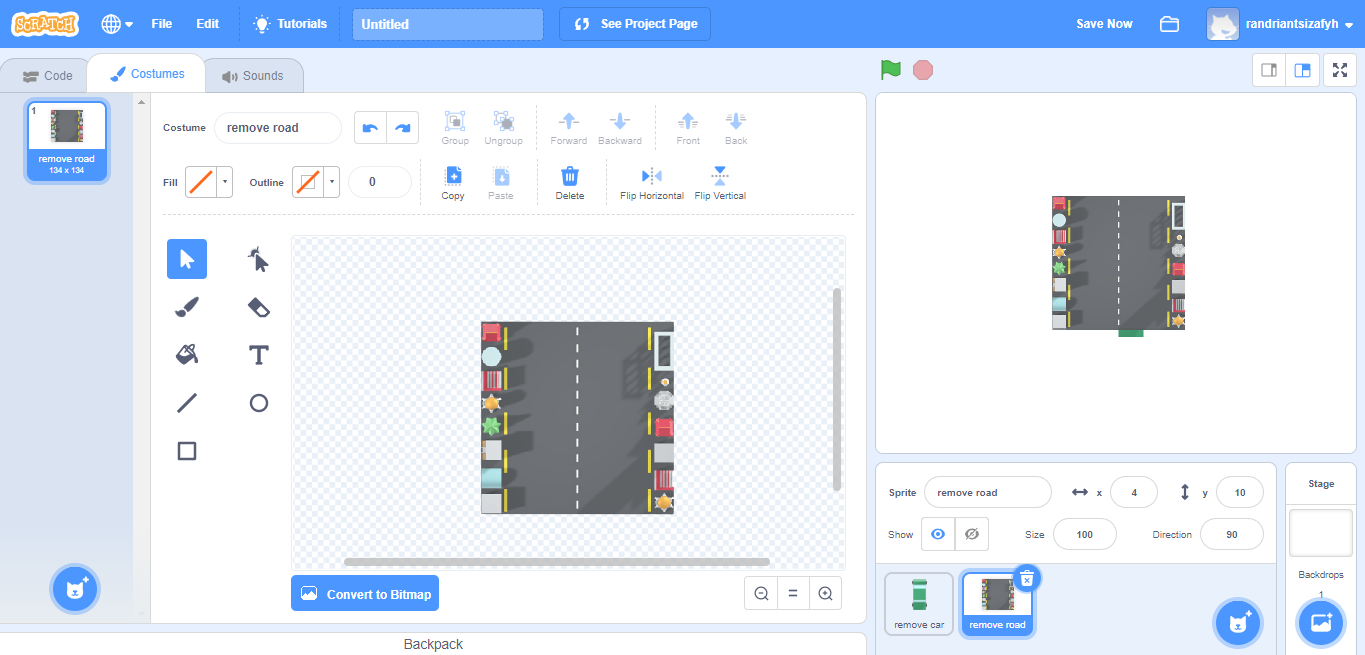The height and width of the screenshot is (655, 1365).
Task: Choose the Text tool
Action: click(257, 355)
